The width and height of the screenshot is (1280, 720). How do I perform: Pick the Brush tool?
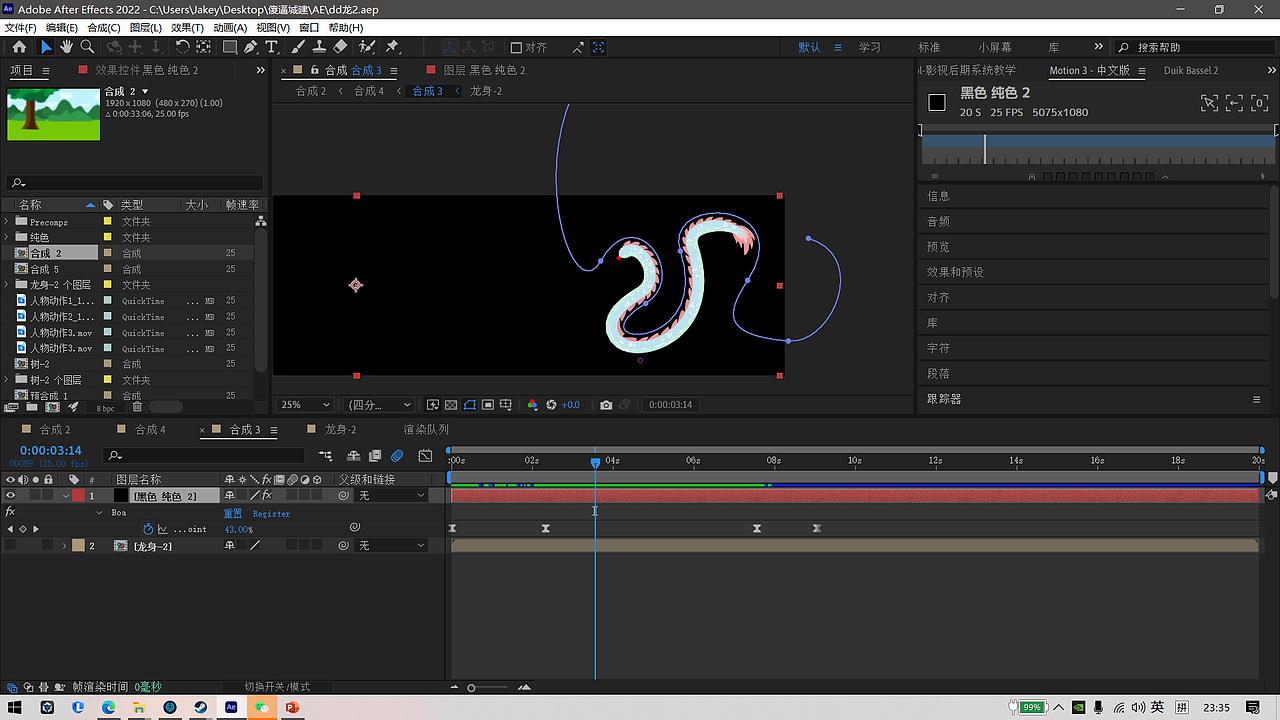(x=298, y=47)
